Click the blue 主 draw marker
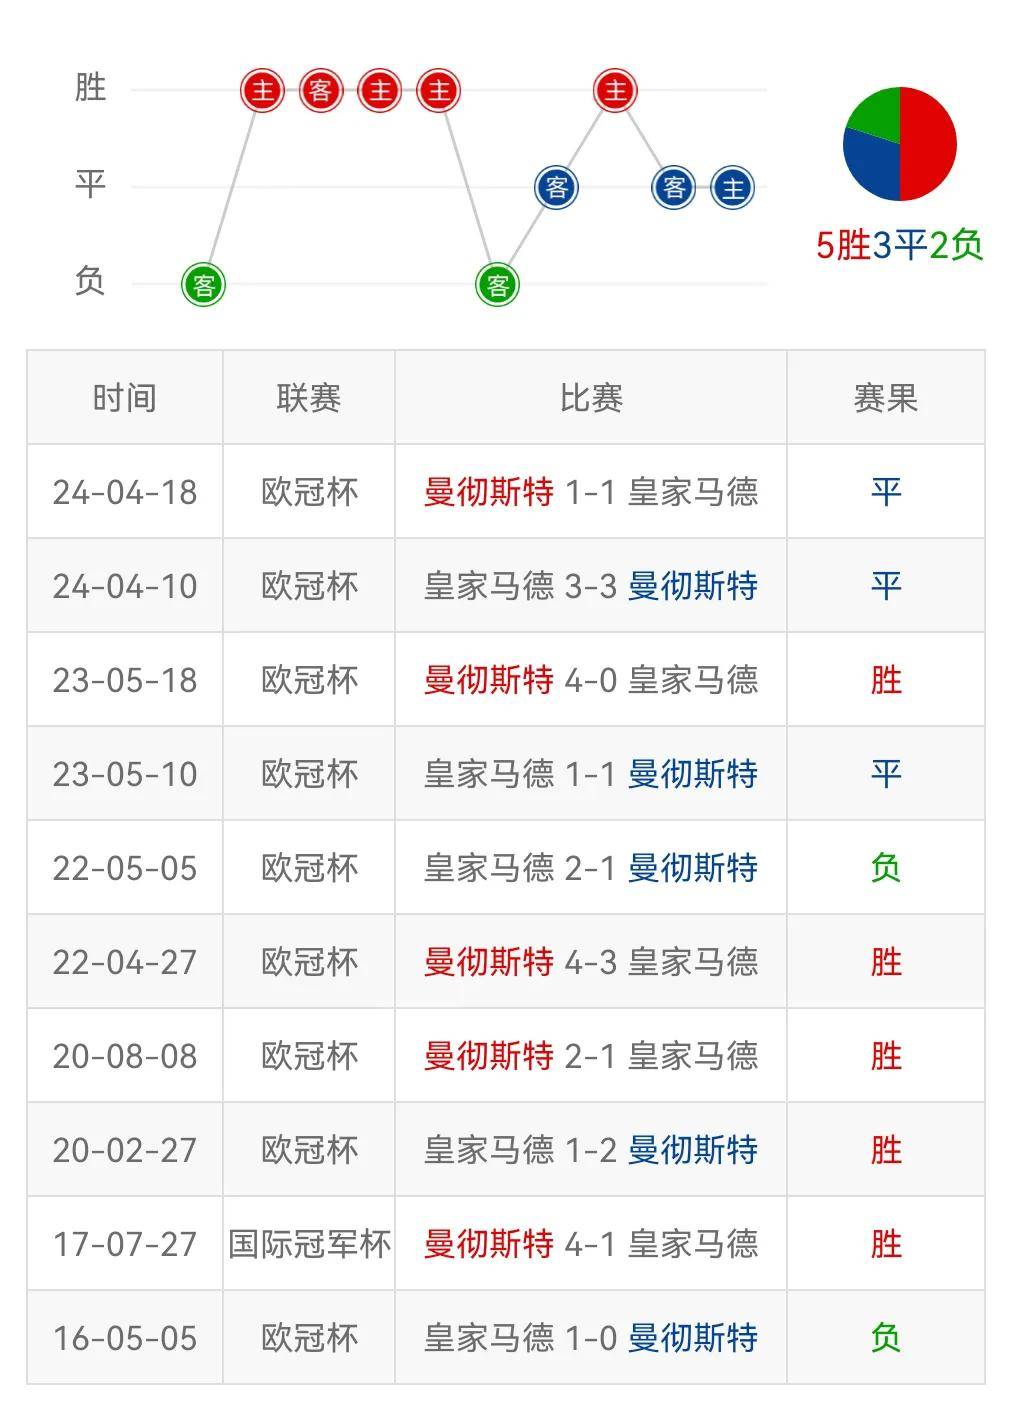1014x1411 pixels. point(733,187)
